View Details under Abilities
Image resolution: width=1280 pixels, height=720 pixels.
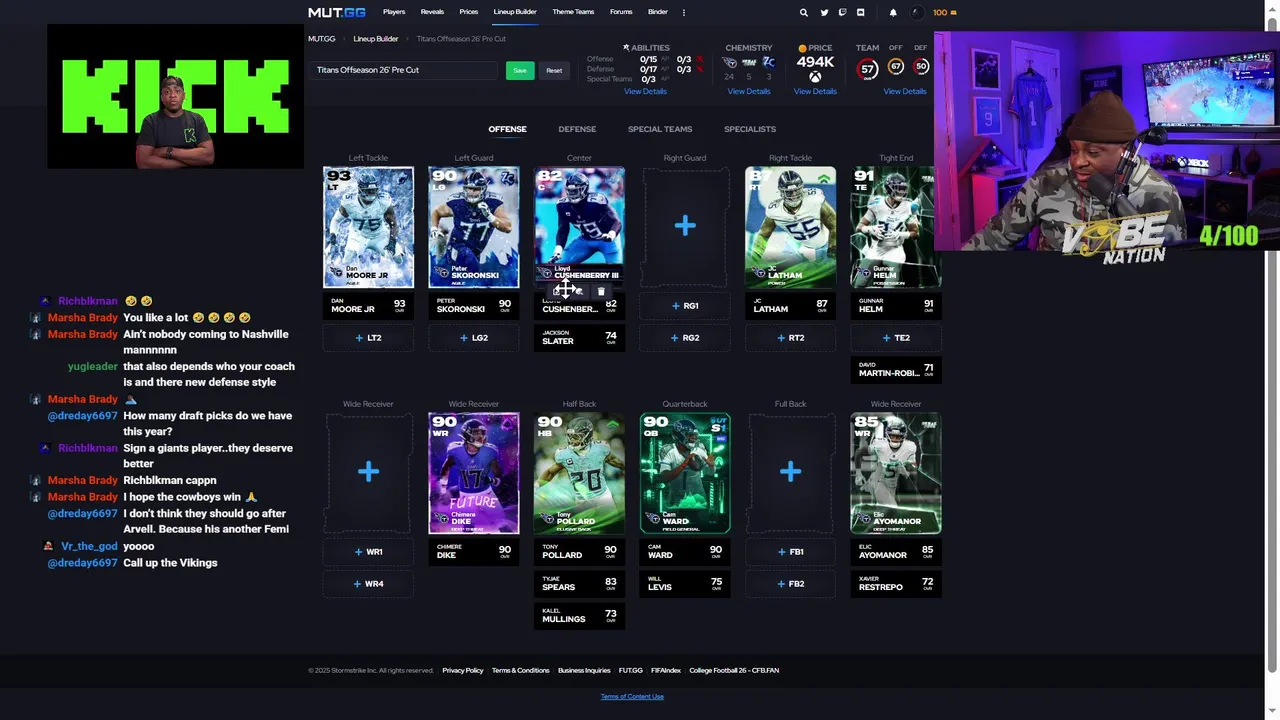point(645,91)
